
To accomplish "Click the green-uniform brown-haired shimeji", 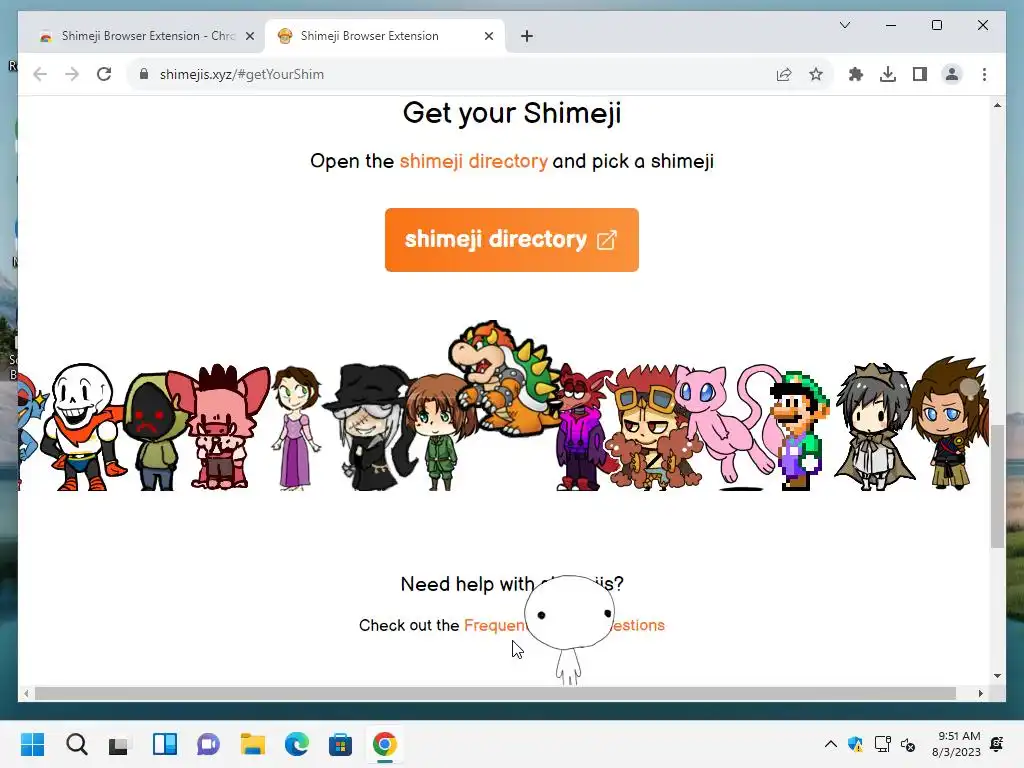I will tap(439, 432).
